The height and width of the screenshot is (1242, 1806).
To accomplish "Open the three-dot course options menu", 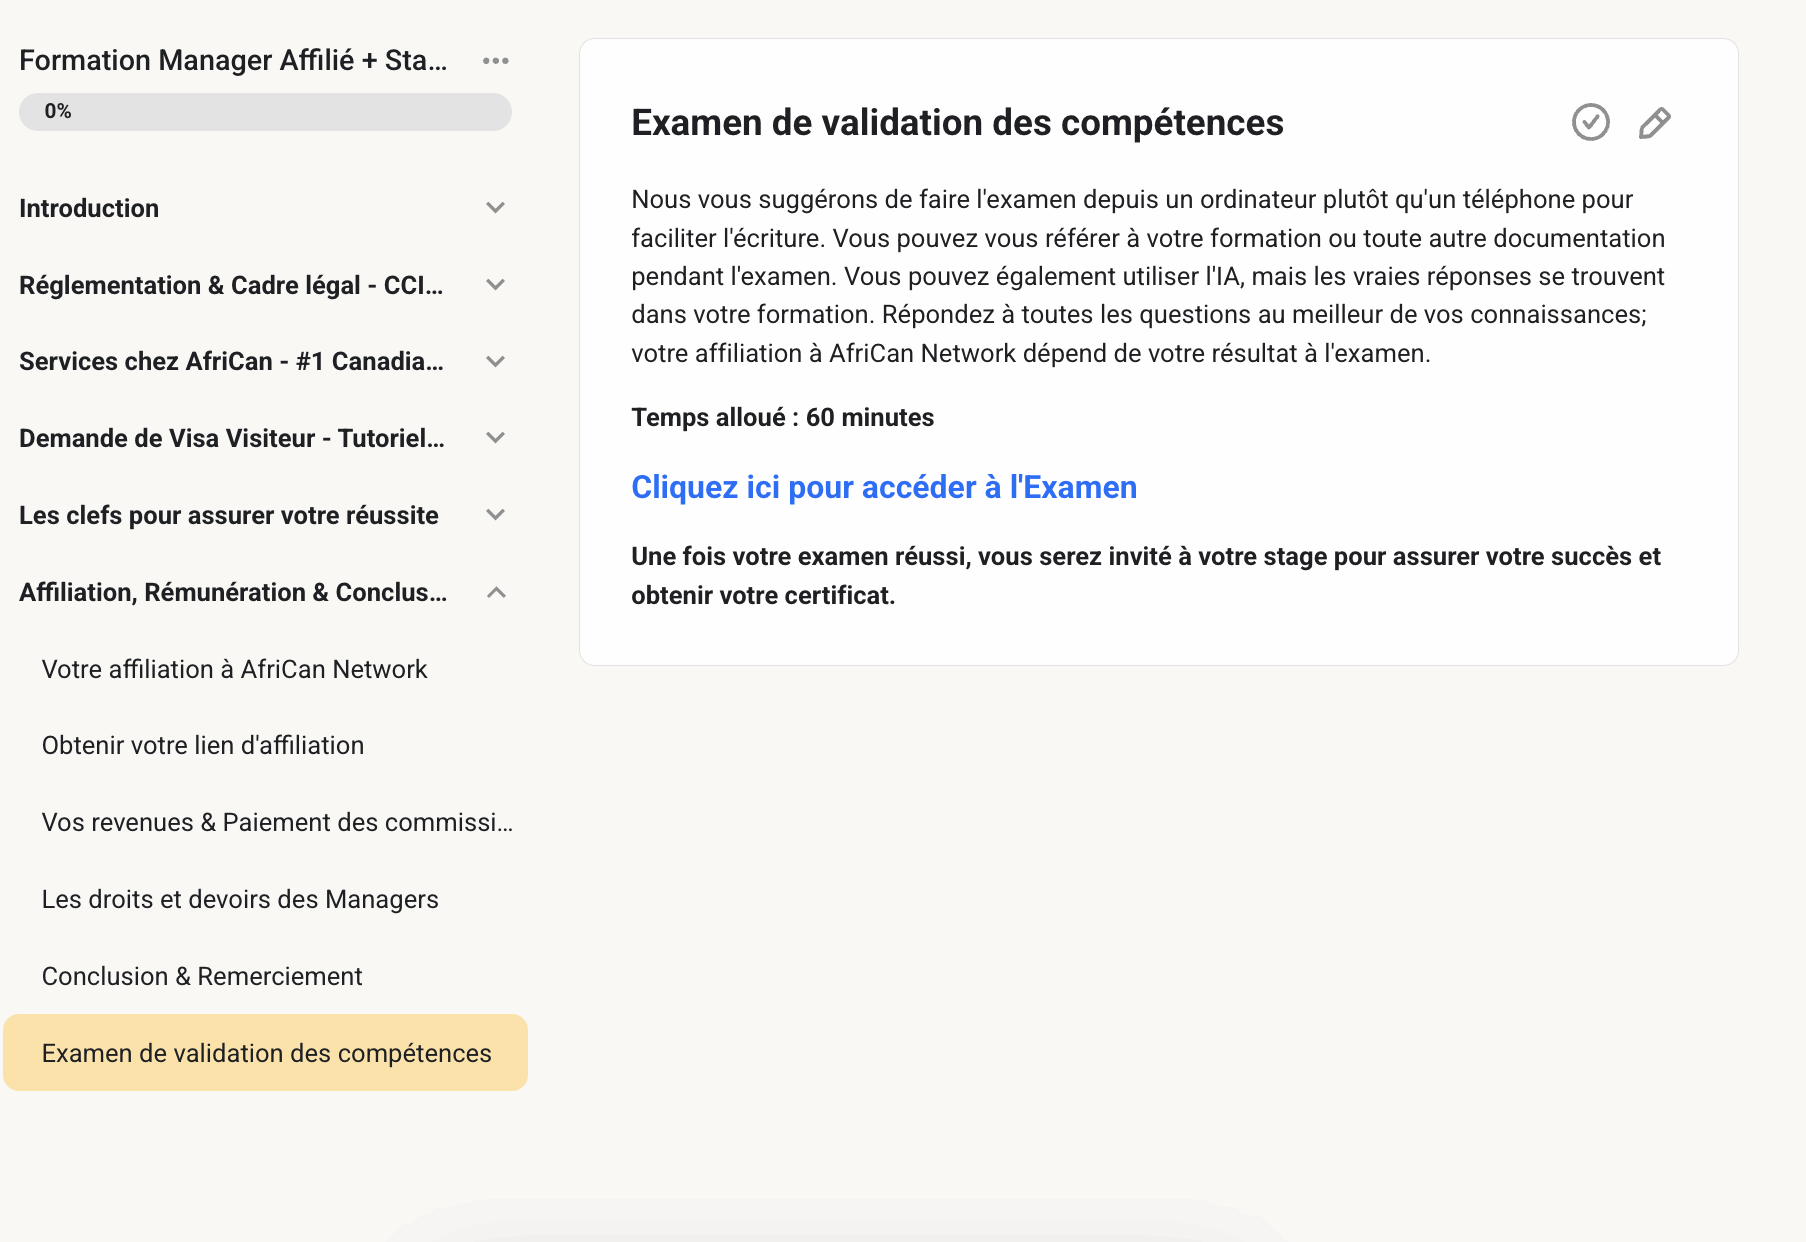I will click(495, 61).
